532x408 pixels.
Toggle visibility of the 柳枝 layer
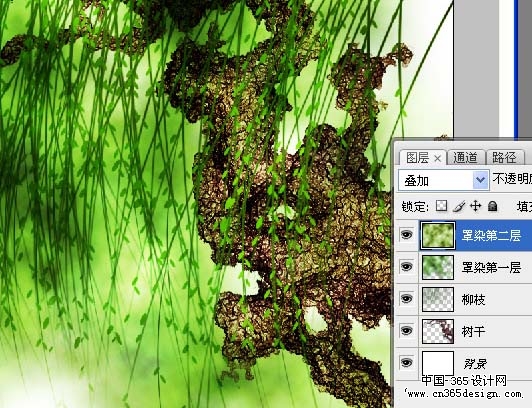[406, 299]
